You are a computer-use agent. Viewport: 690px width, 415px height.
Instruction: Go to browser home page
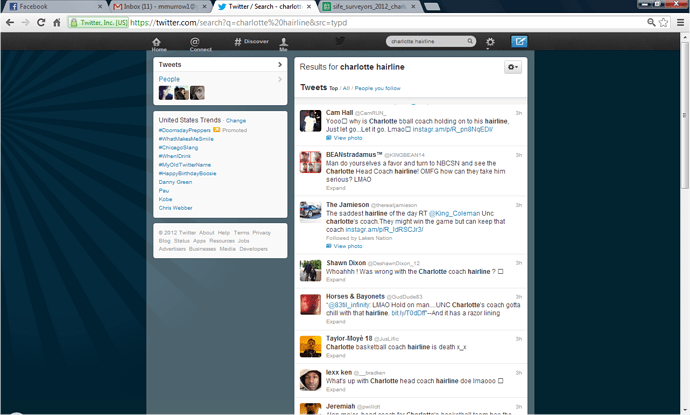coord(57,22)
